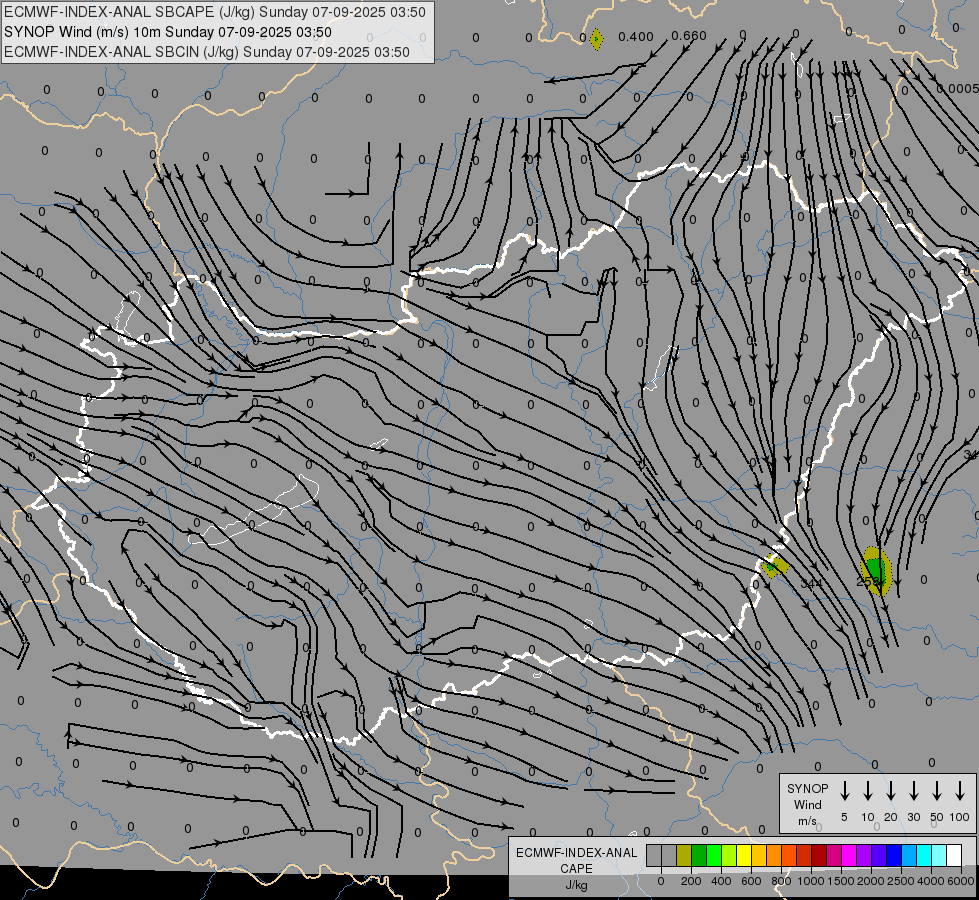
Task: Pick the olive swatch in CAPE legend
Action: (x=684, y=855)
